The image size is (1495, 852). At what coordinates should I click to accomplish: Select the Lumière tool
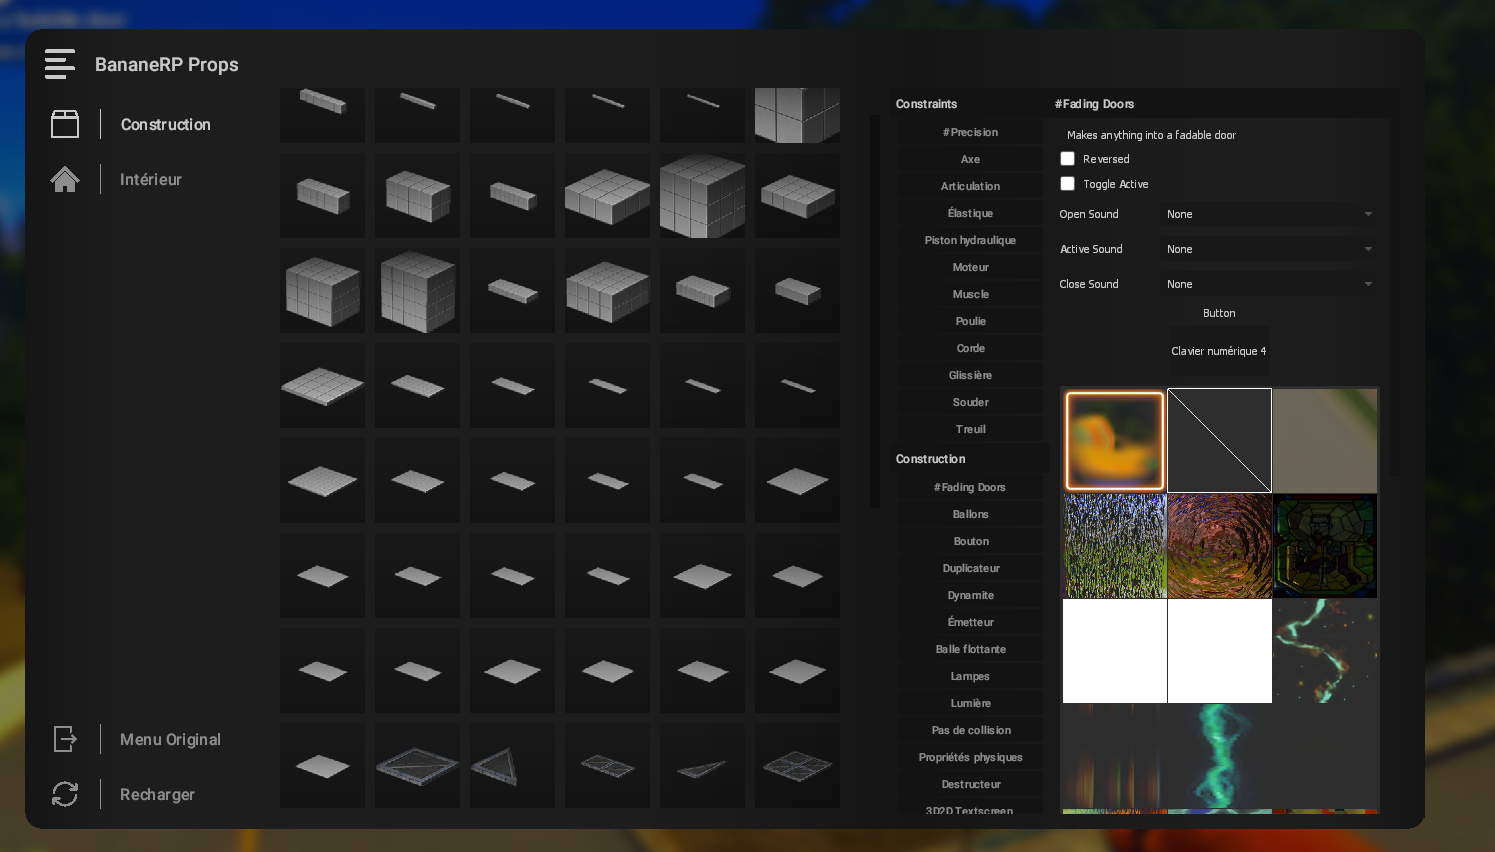tap(970, 703)
